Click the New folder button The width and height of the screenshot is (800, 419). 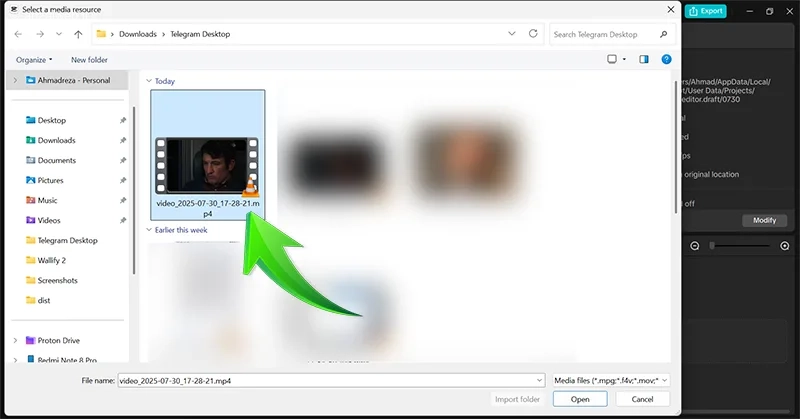[91, 60]
